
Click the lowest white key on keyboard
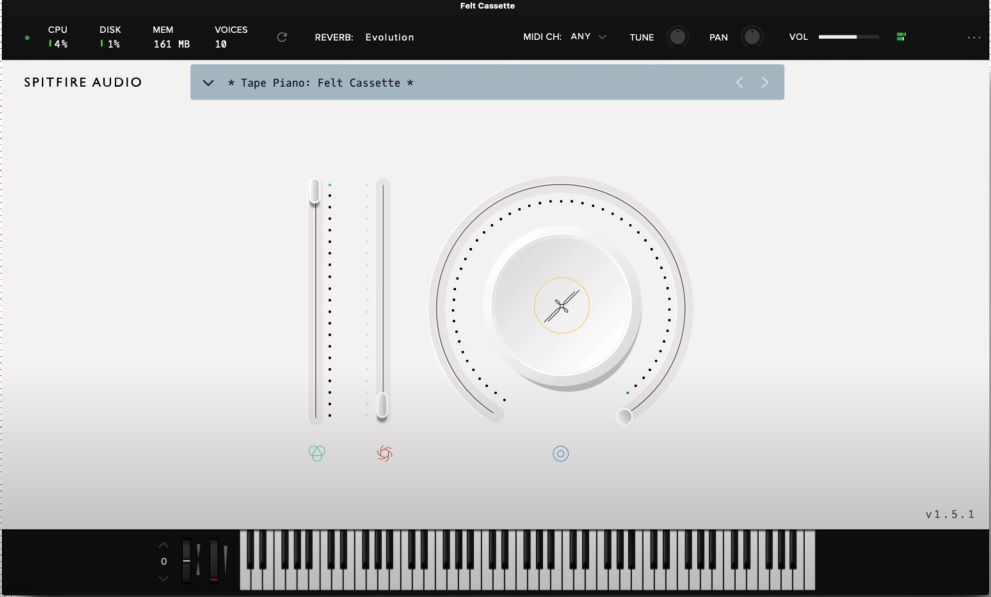click(x=246, y=578)
